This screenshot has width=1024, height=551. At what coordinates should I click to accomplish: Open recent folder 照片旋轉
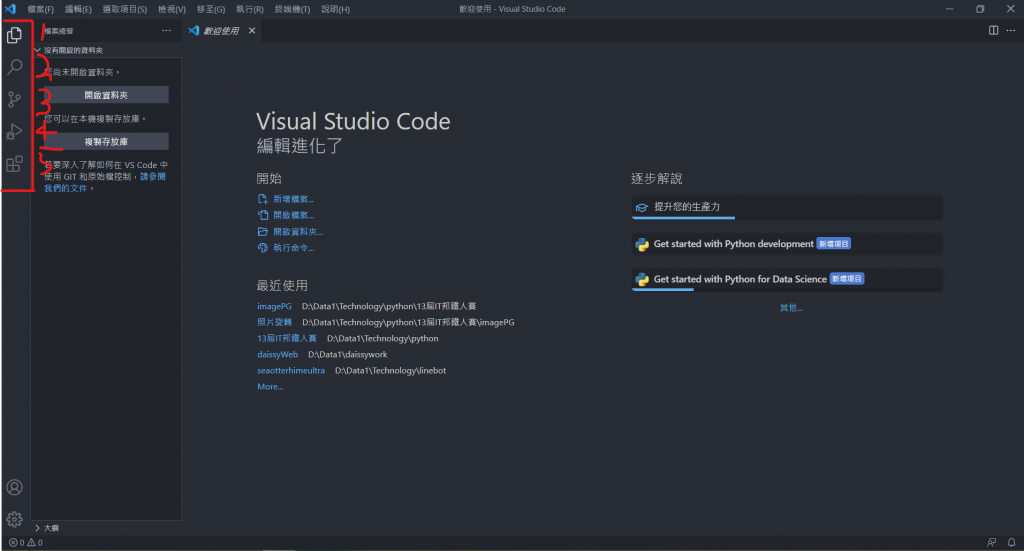pyautogui.click(x=274, y=323)
